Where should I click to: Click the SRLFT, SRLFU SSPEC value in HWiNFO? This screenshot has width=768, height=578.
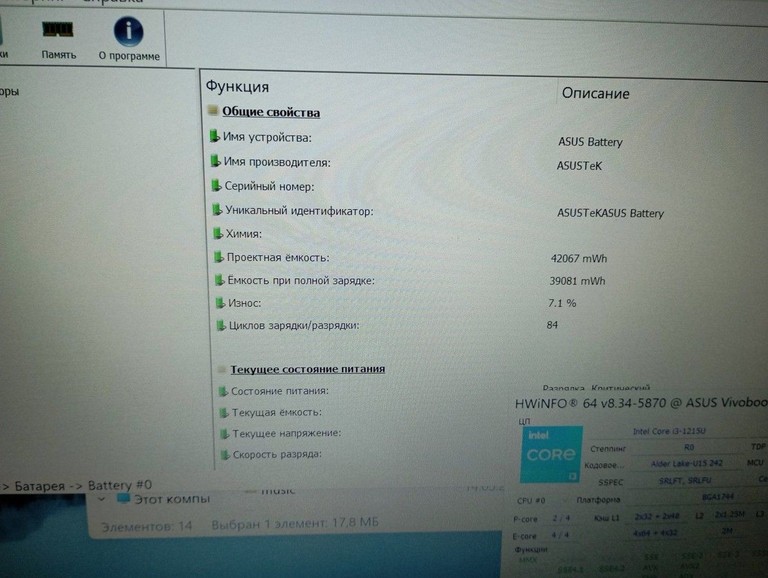685,481
